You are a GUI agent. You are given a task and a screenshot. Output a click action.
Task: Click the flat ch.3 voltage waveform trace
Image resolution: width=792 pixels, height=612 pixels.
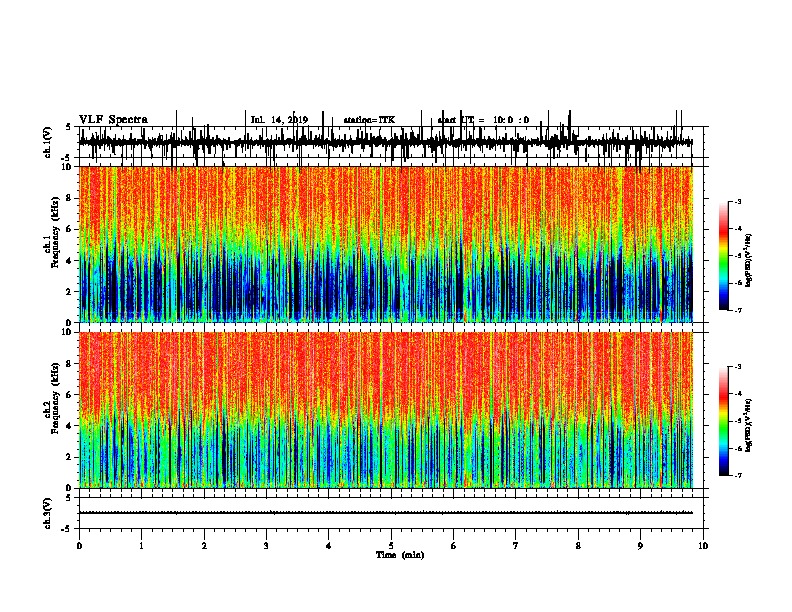point(386,513)
